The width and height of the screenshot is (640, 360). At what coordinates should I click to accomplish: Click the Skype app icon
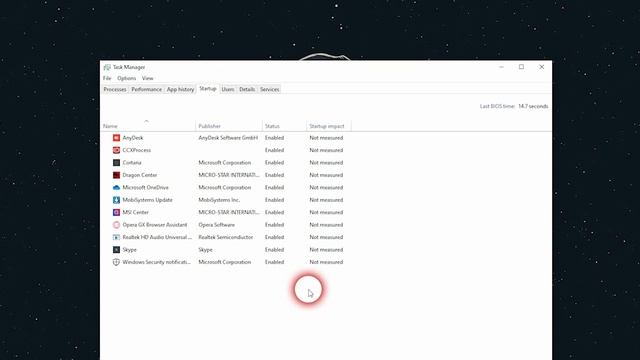[116, 250]
